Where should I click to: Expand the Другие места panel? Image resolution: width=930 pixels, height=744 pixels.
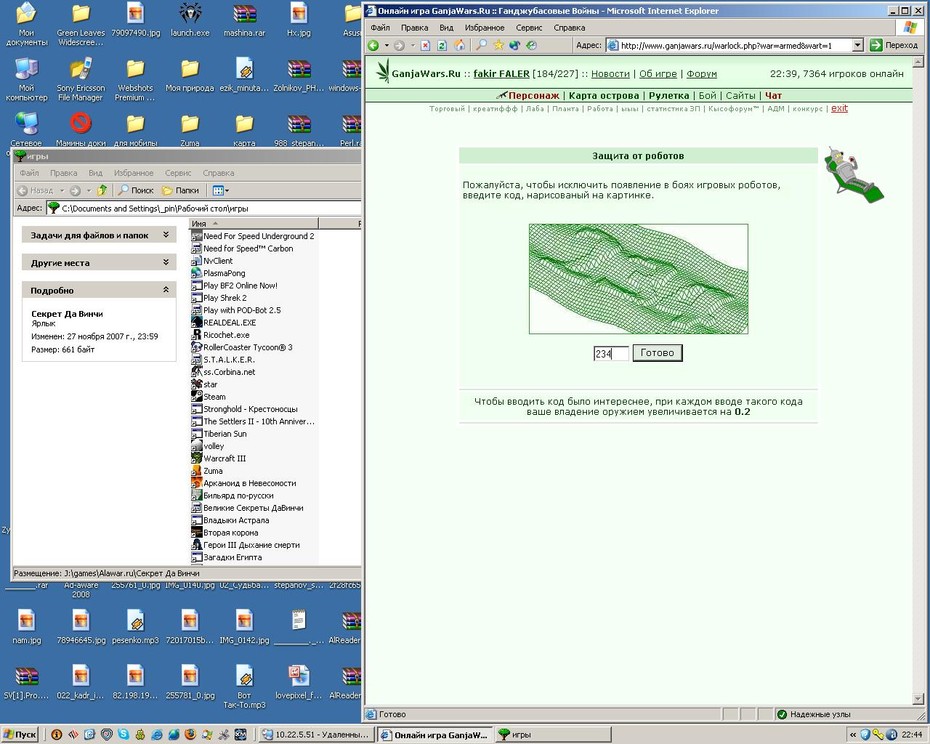tap(165, 262)
